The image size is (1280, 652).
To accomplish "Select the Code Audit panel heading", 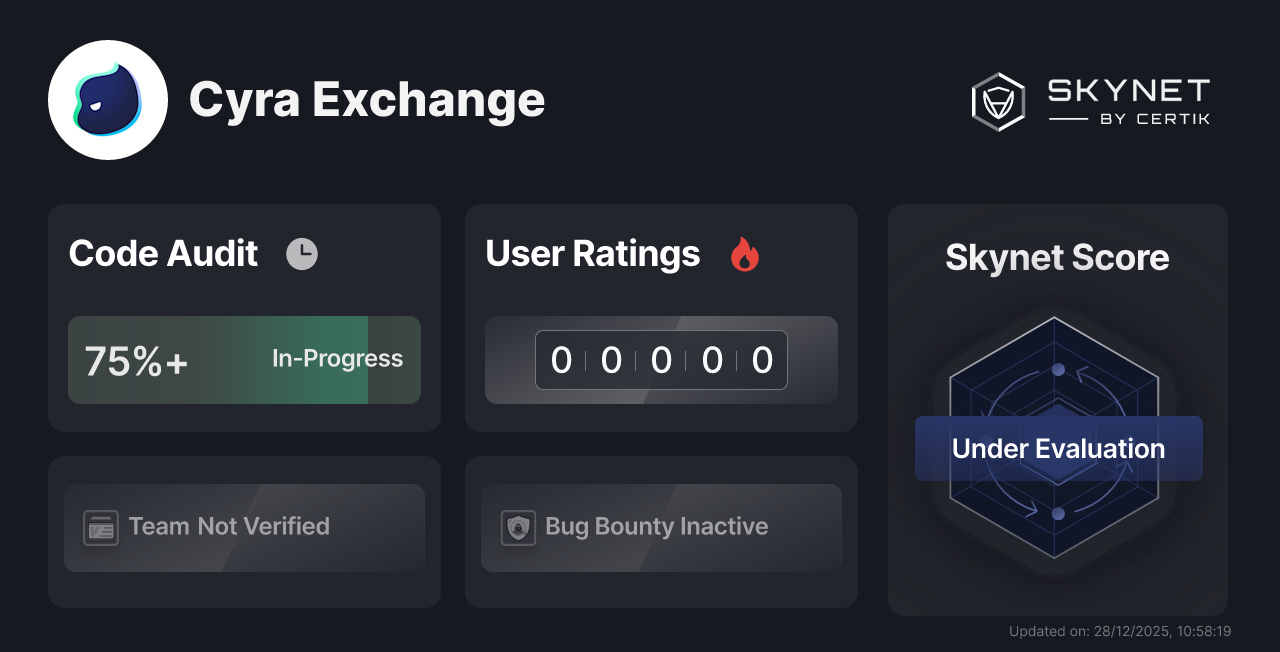I will (x=163, y=254).
